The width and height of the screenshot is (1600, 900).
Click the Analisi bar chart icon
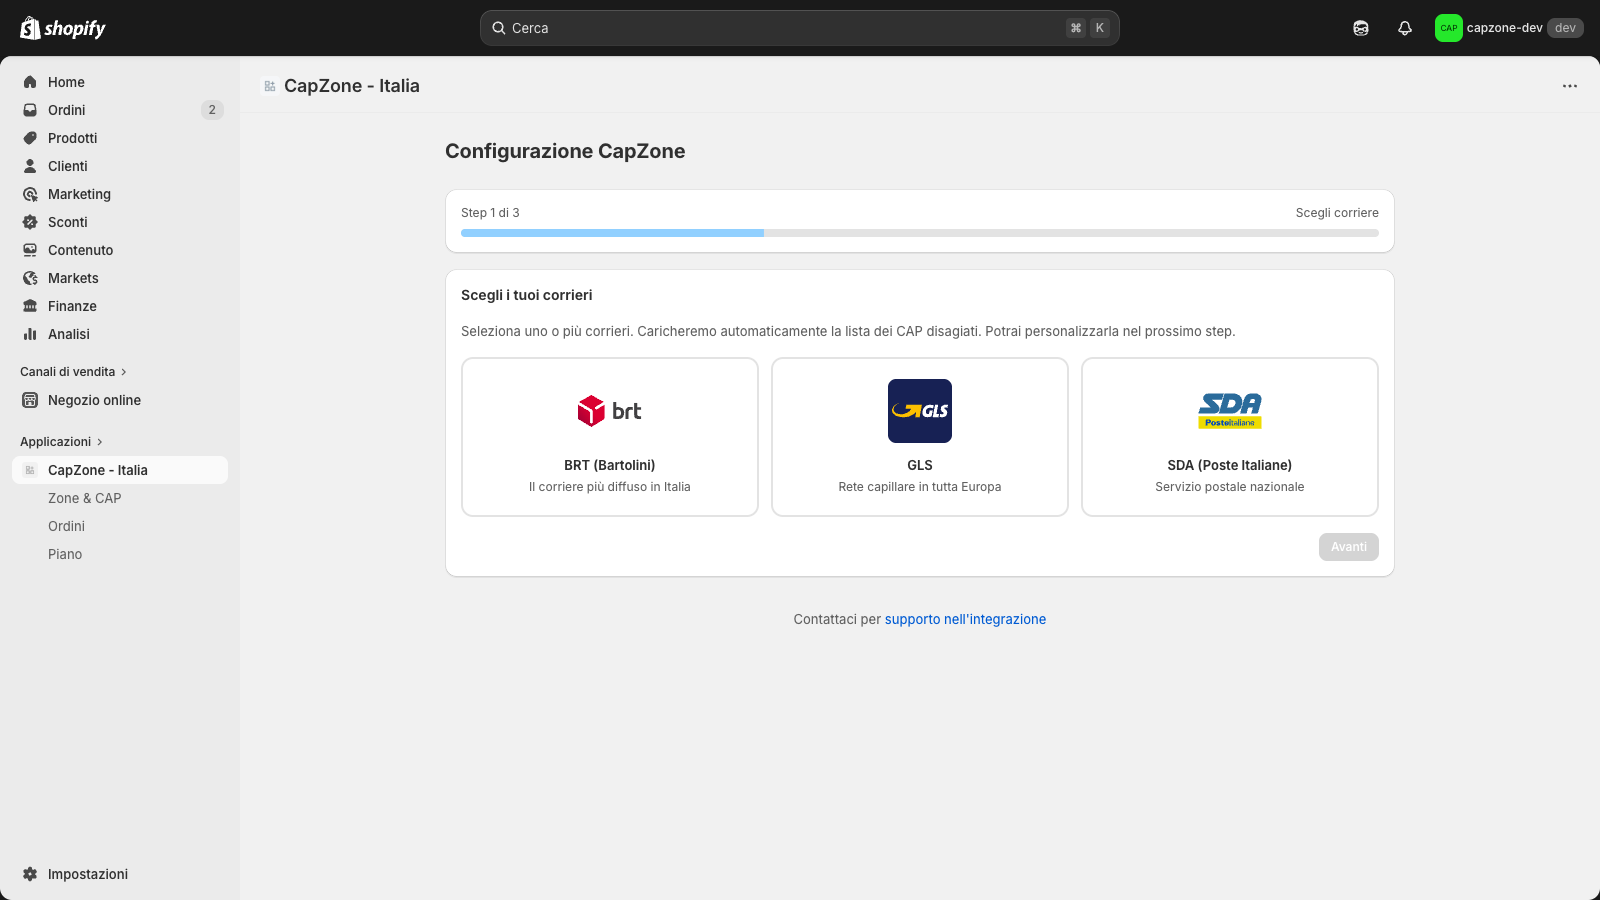tap(30, 334)
